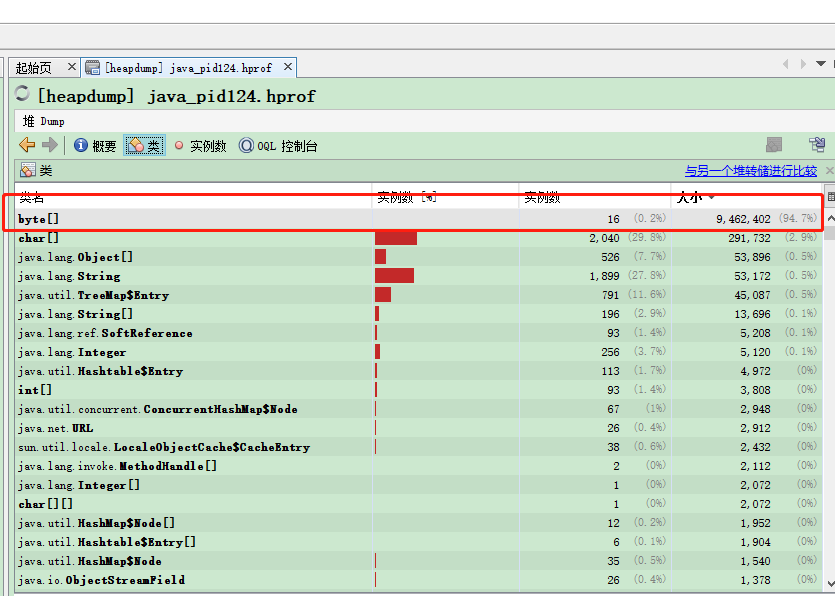Click the 1,899 instance count cell
The width and height of the screenshot is (835, 596).
604,276
